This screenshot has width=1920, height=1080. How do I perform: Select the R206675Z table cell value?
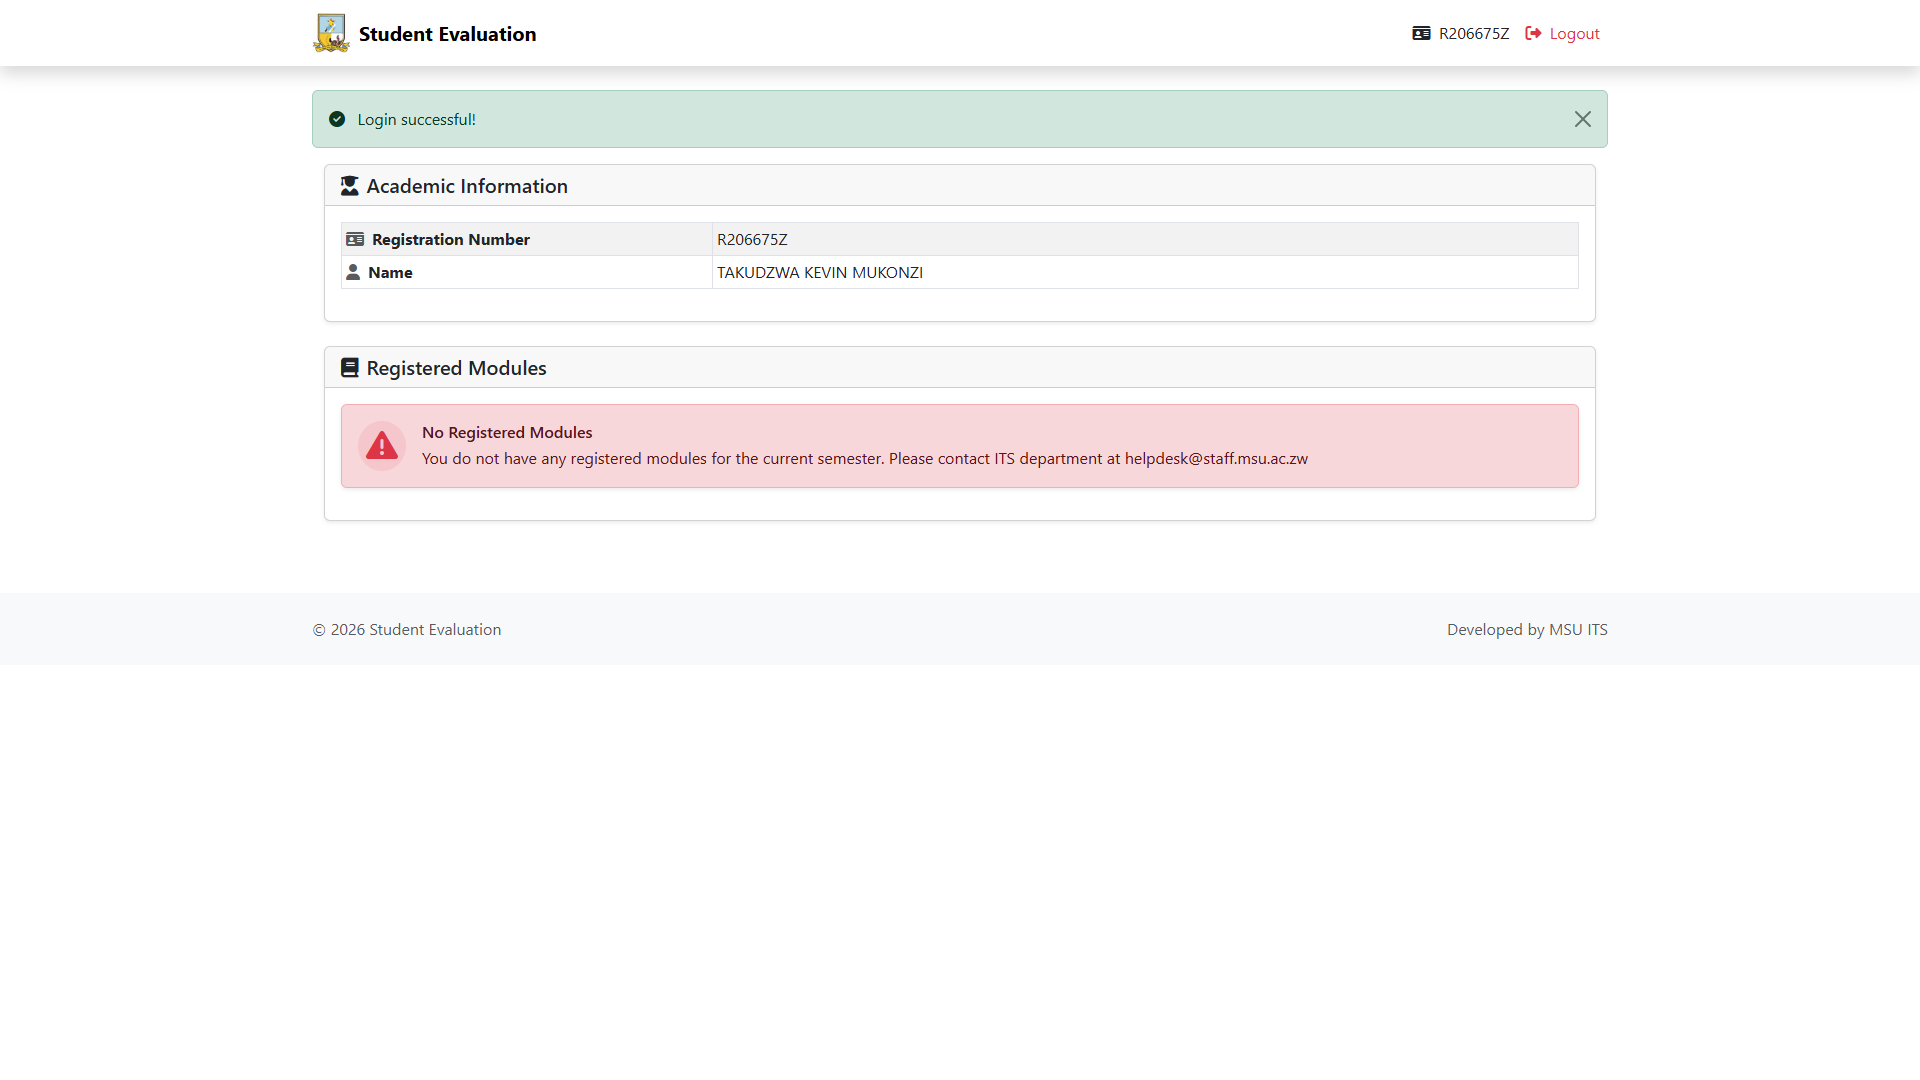pos(752,240)
